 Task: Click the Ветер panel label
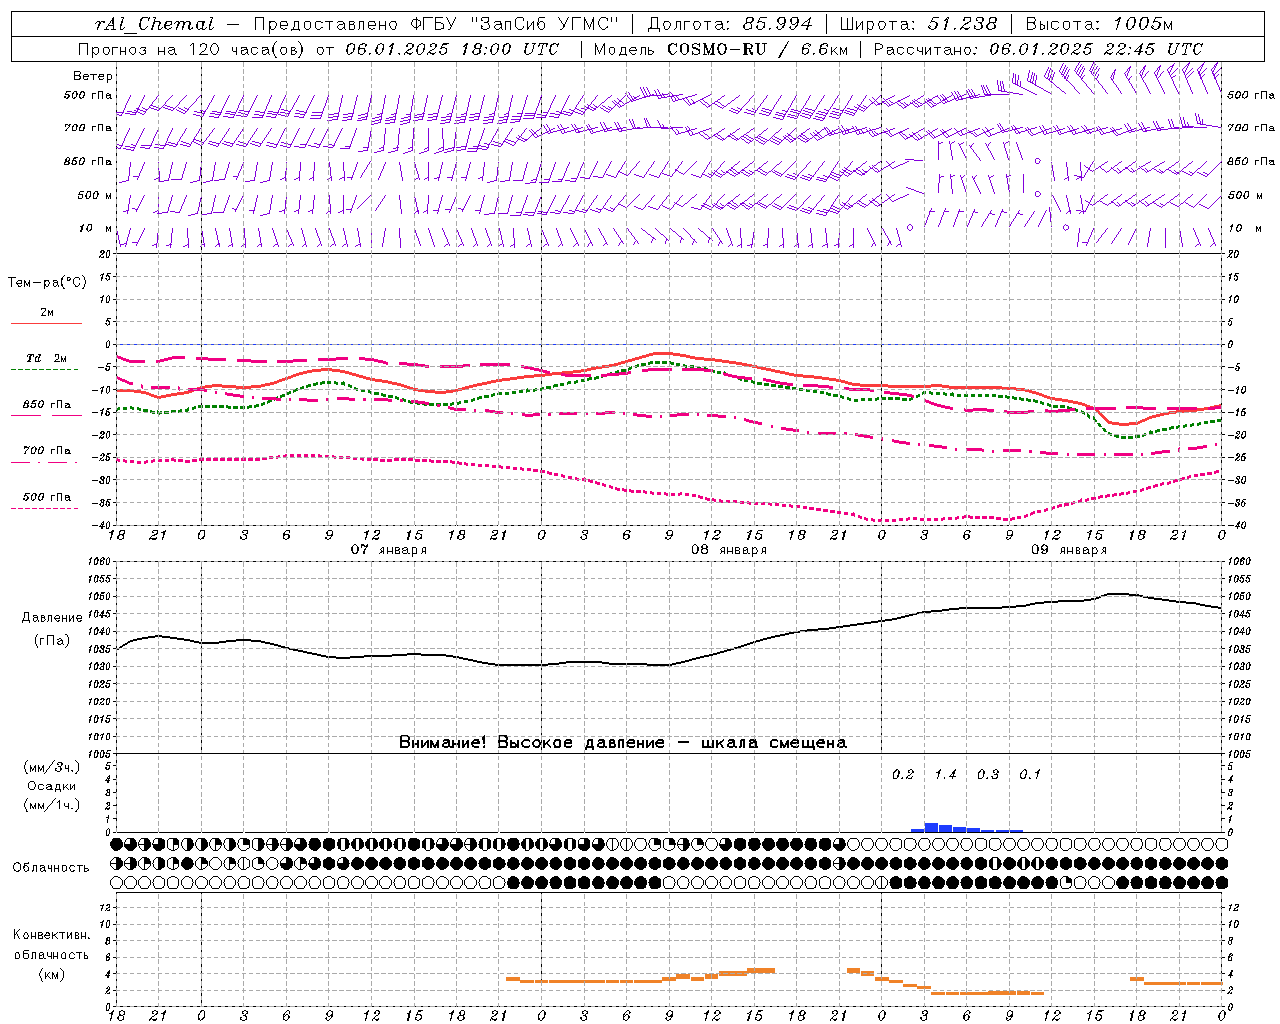pos(93,76)
